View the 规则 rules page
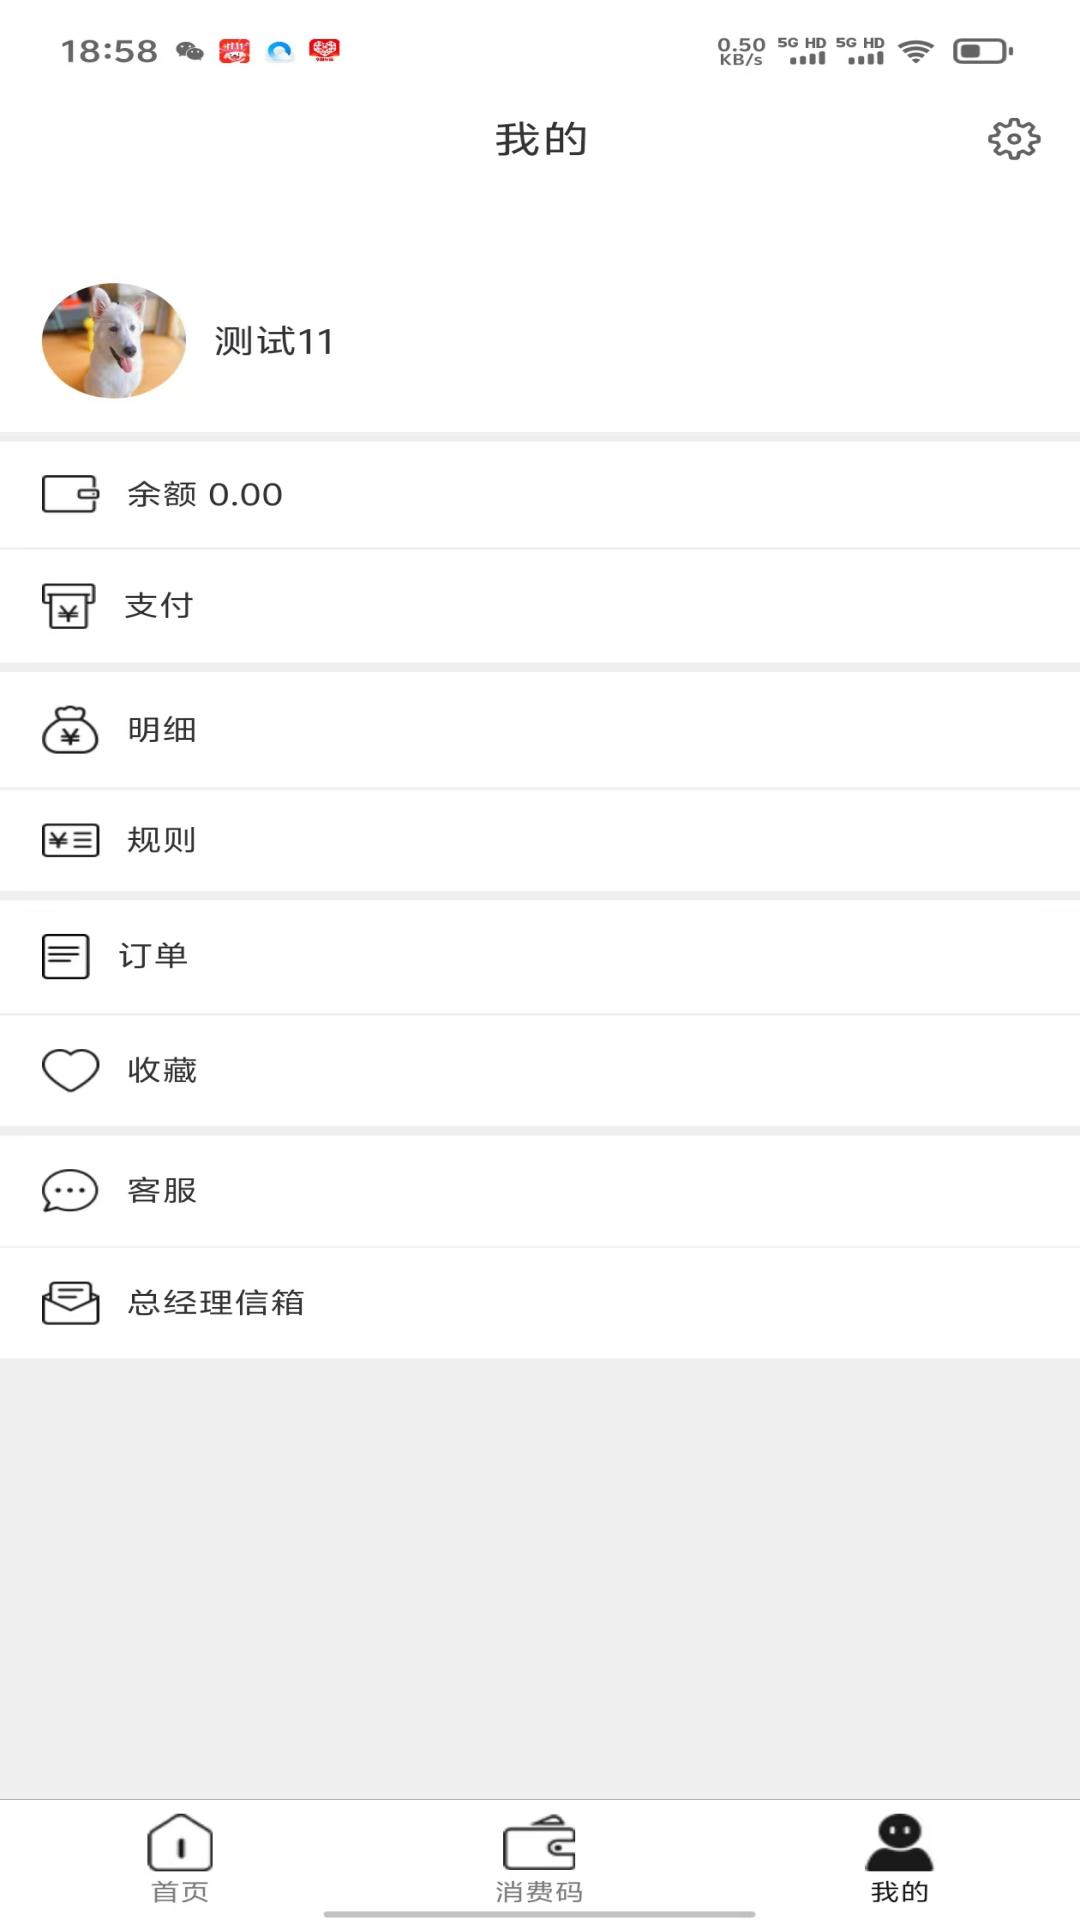The width and height of the screenshot is (1080, 1920). (162, 840)
